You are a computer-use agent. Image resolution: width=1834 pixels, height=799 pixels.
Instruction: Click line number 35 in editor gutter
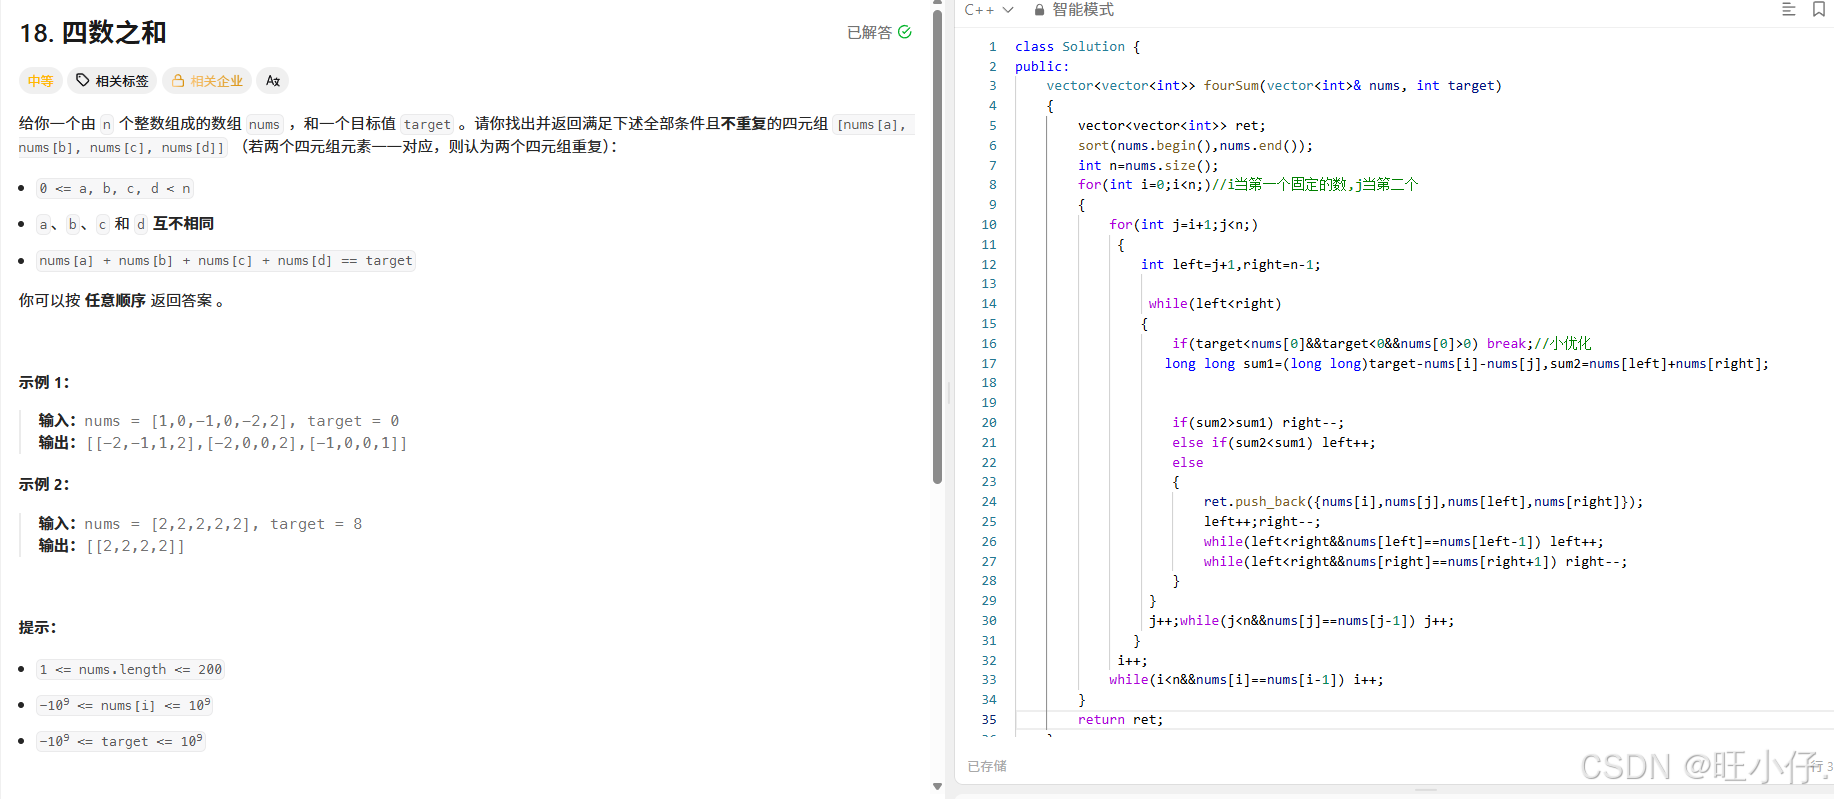pyautogui.click(x=989, y=720)
